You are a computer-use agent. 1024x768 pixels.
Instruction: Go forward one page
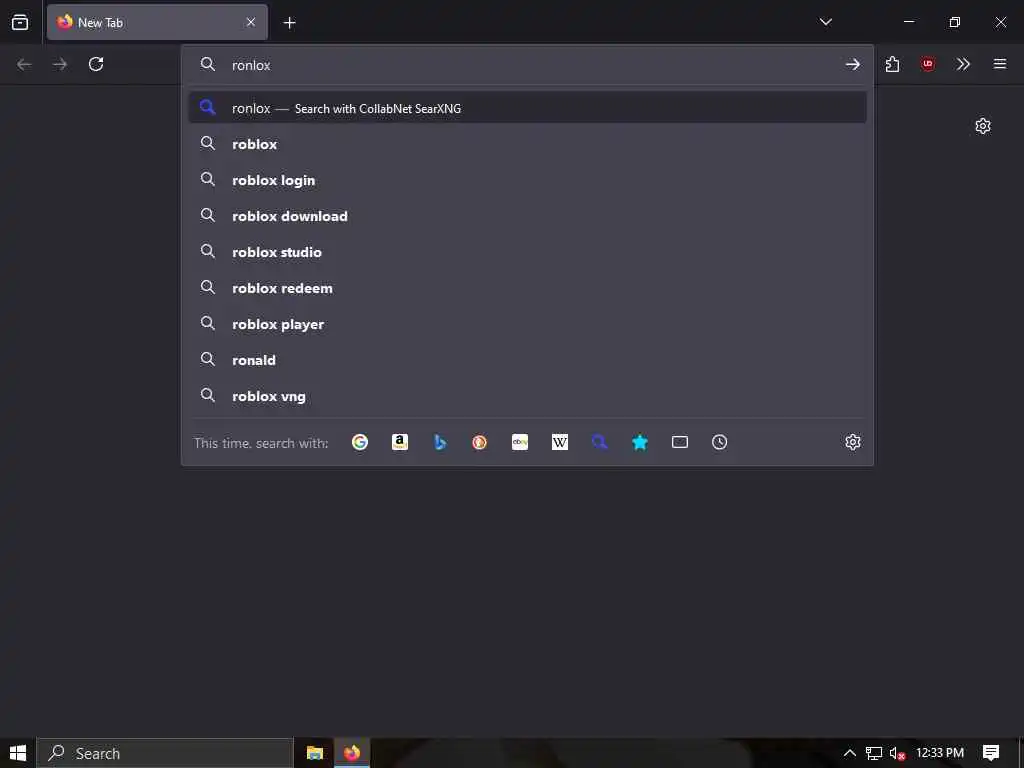[x=60, y=64]
